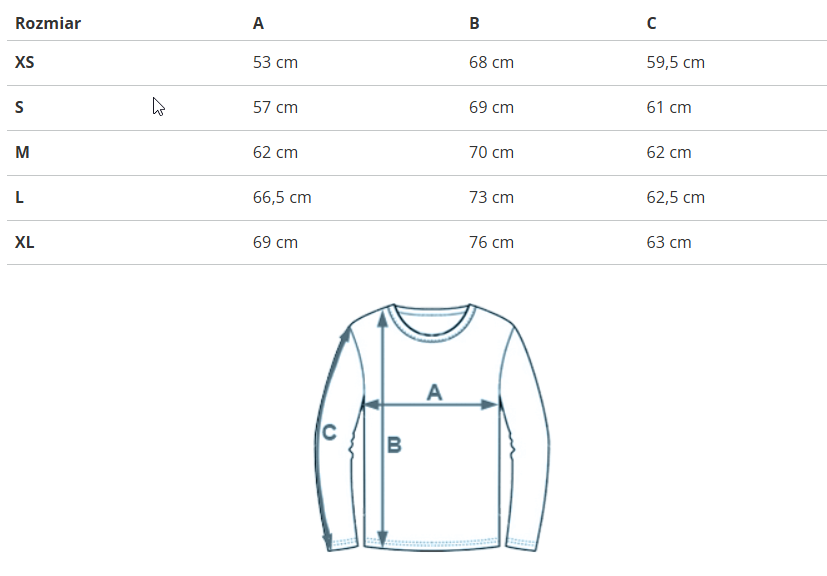Select the 66,5 cm cell

282,197
